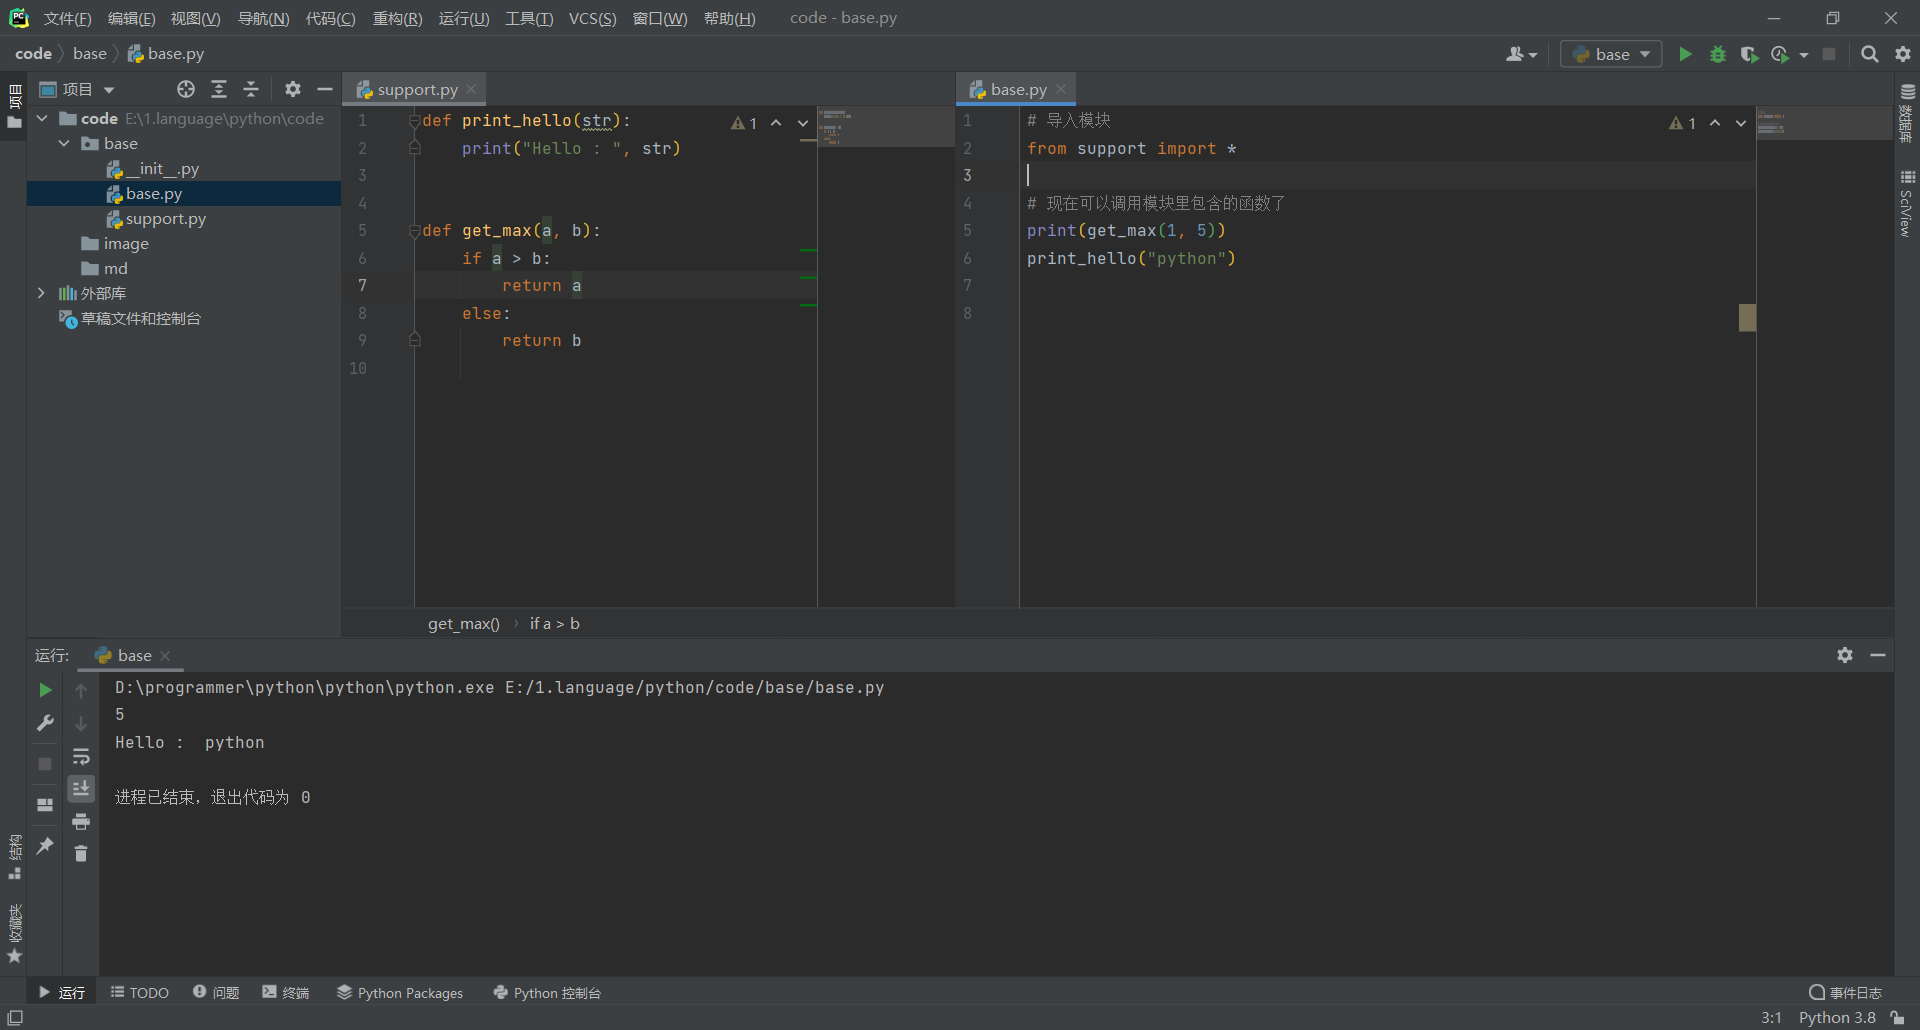Click the green Debug bug icon
Image resolution: width=1920 pixels, height=1030 pixels.
click(x=1718, y=54)
